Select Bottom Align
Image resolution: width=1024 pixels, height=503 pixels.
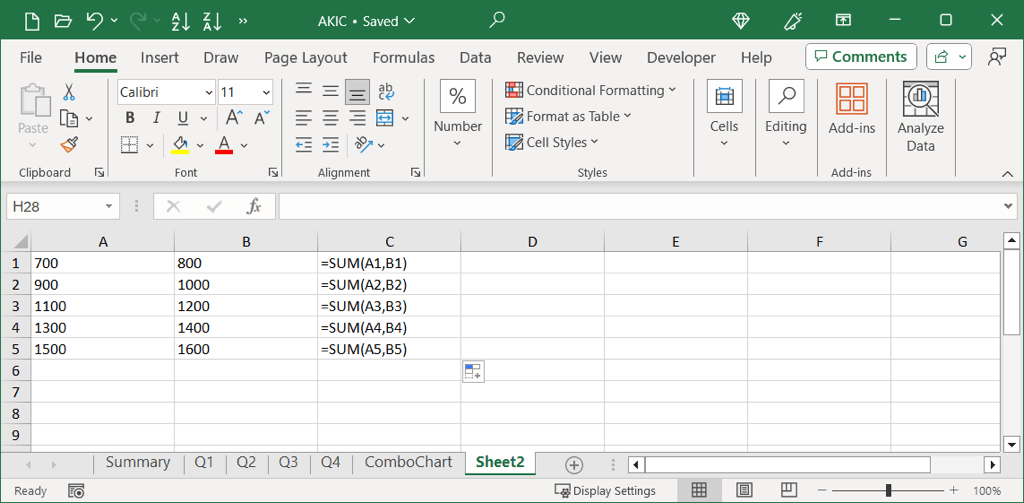[357, 92]
